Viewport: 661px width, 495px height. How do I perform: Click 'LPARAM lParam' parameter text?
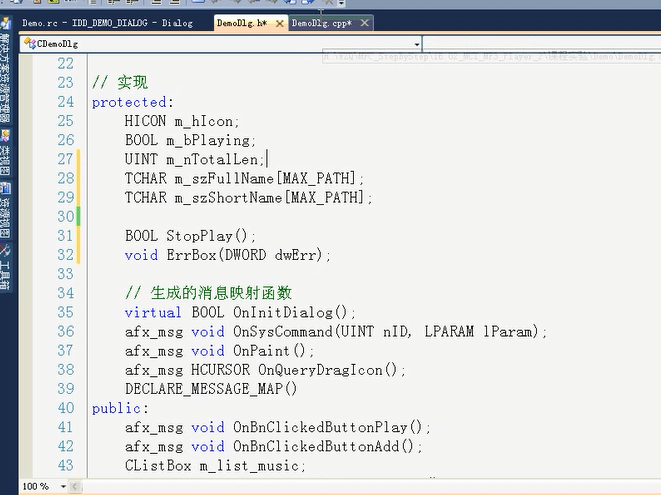pos(479,331)
